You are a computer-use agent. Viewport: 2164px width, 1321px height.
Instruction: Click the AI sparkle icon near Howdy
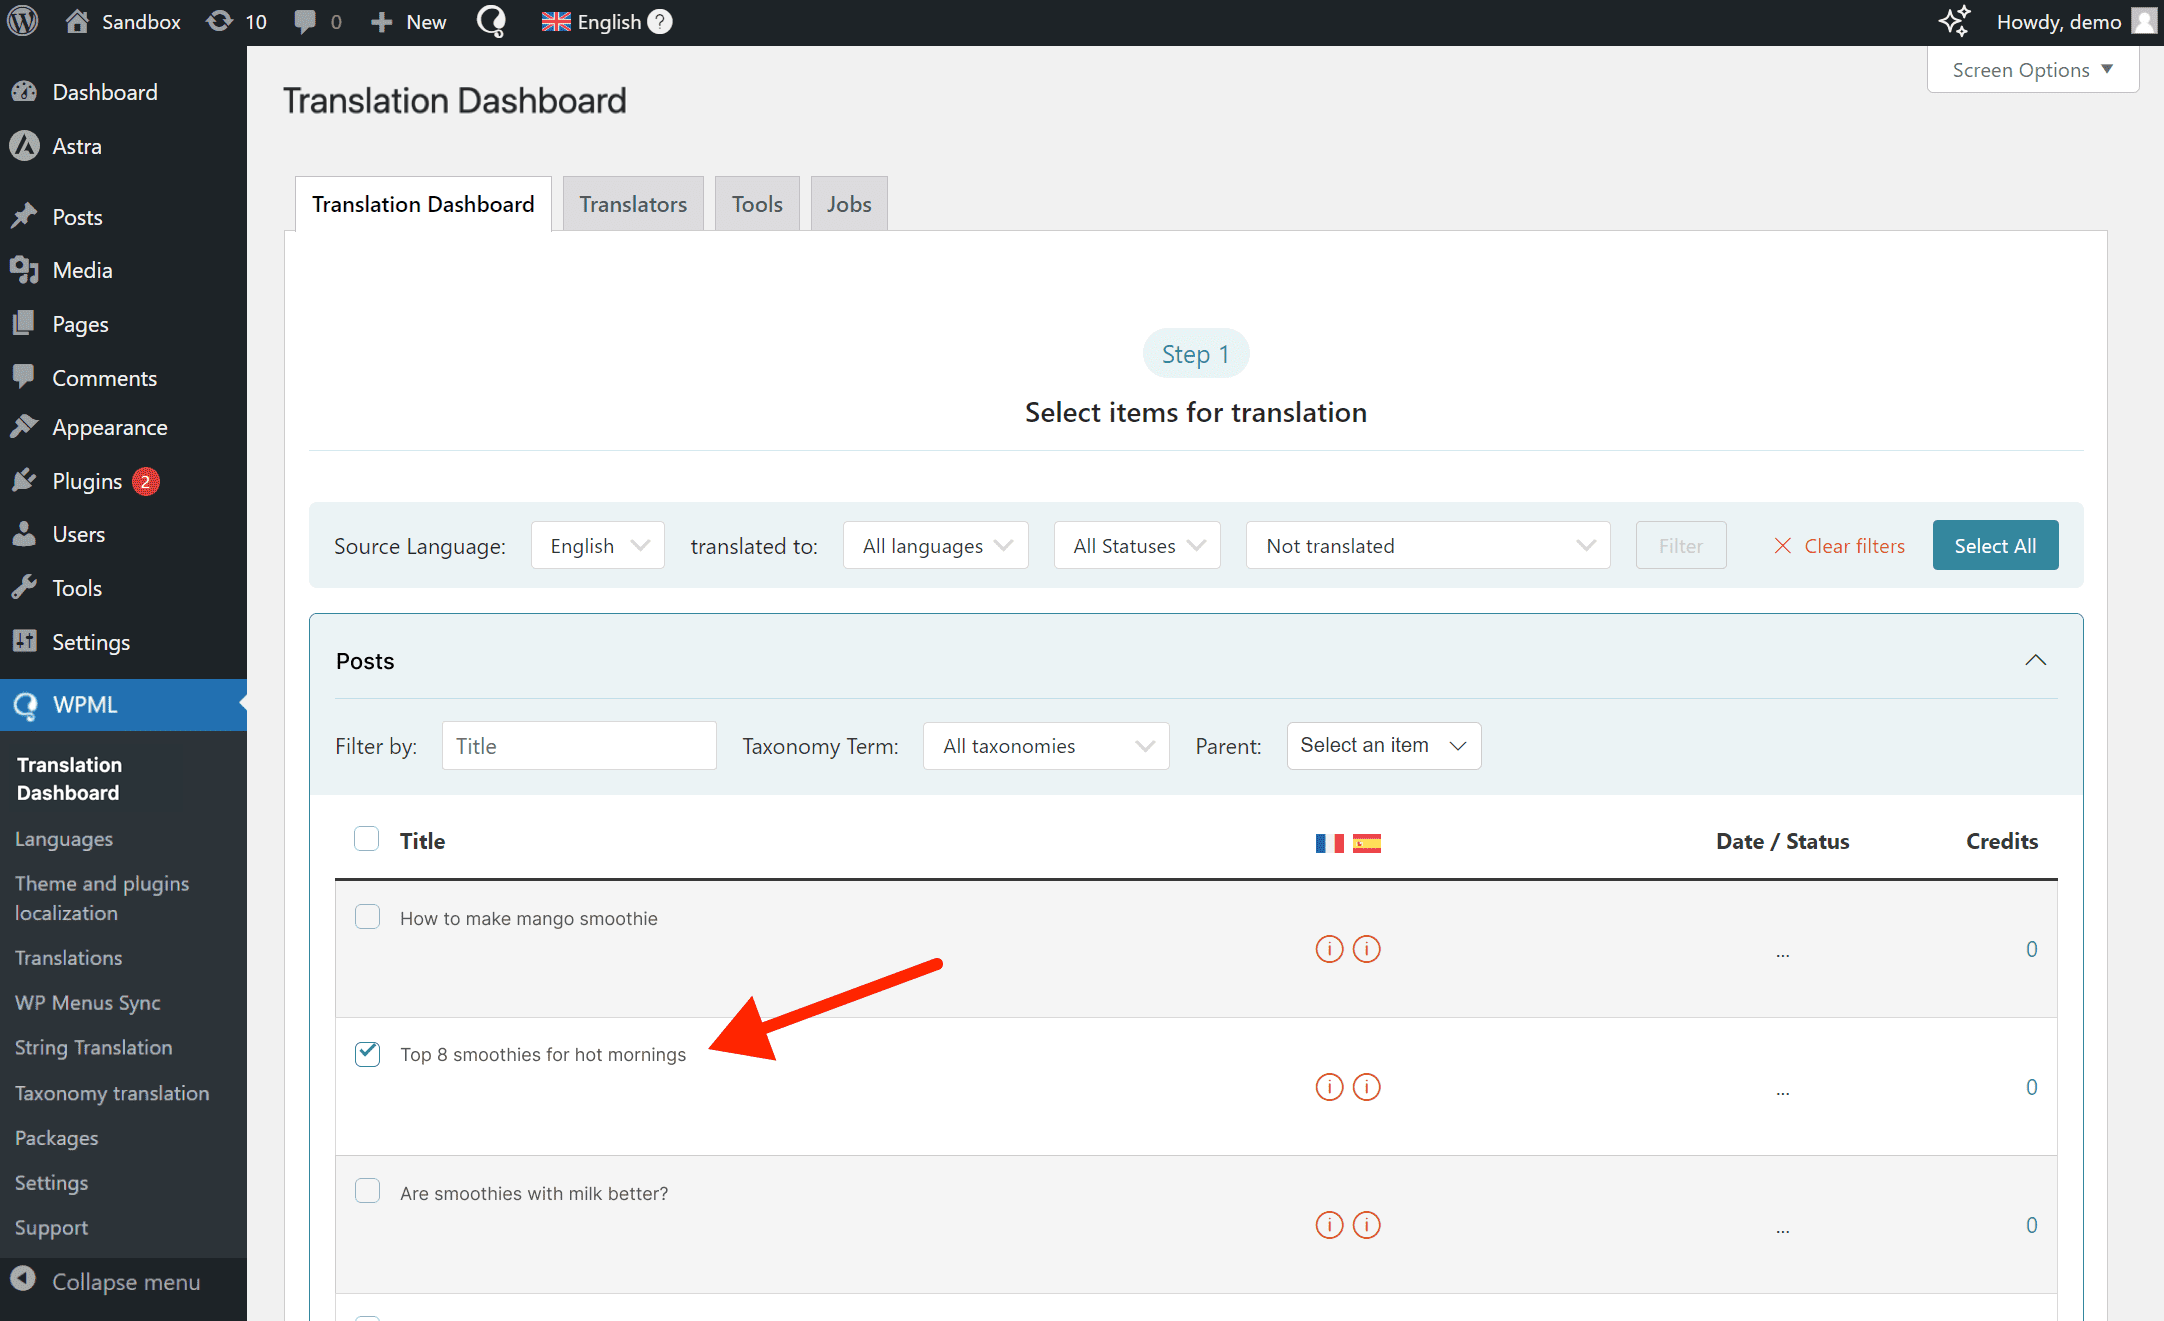coord(1954,21)
